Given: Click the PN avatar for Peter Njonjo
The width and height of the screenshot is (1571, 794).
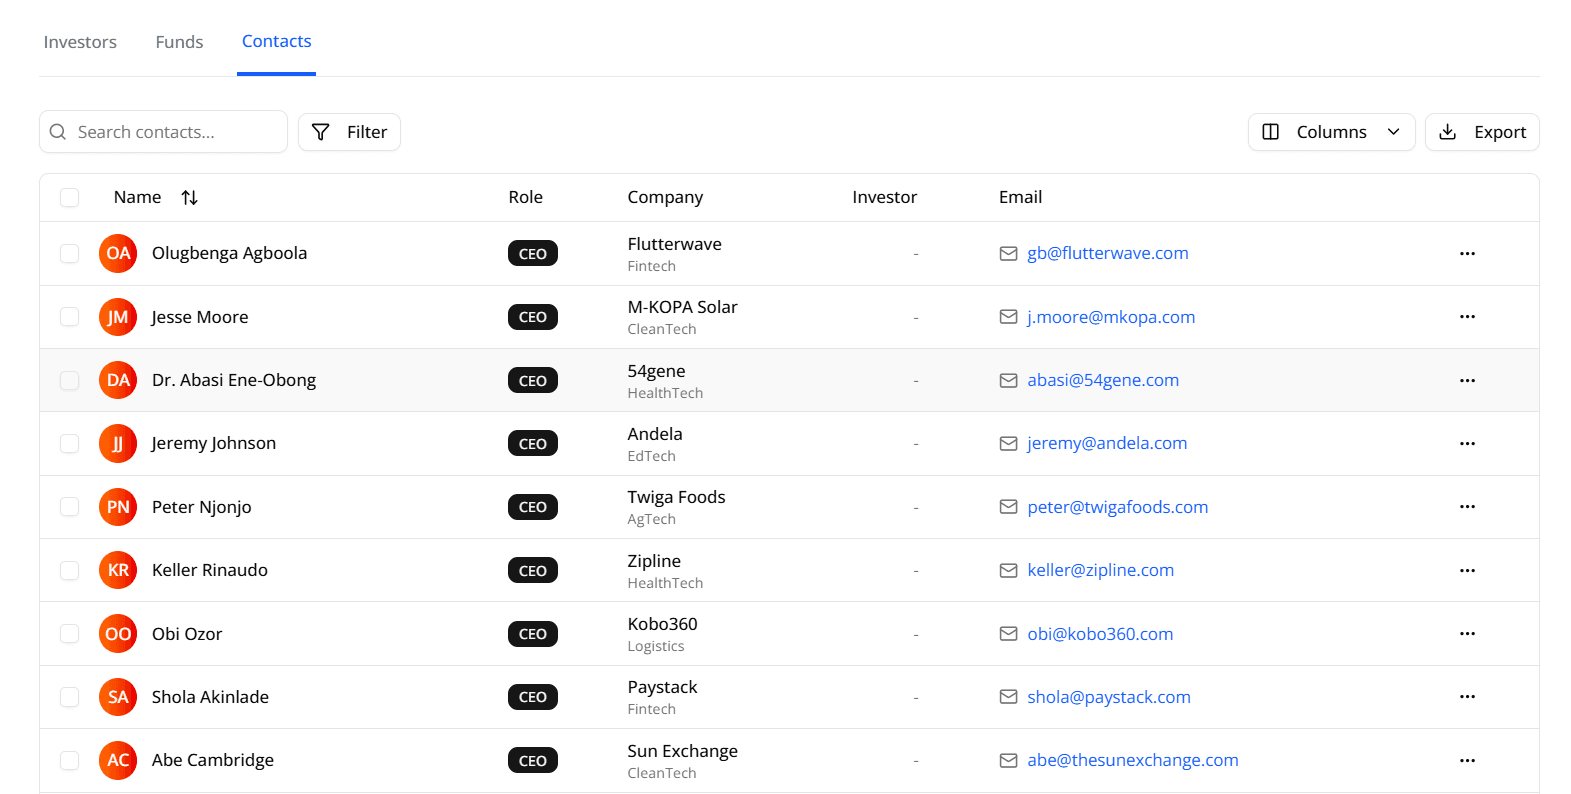Looking at the screenshot, I should click(x=118, y=507).
